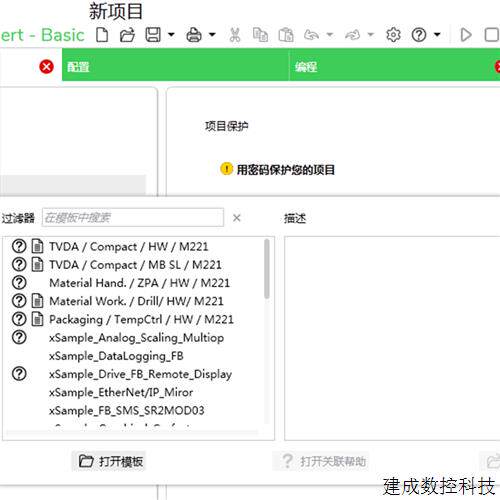This screenshot has height=500, width=500.
Task: Click the yellow warning icon next to 用密码保护您的项目
Action: (x=226, y=169)
